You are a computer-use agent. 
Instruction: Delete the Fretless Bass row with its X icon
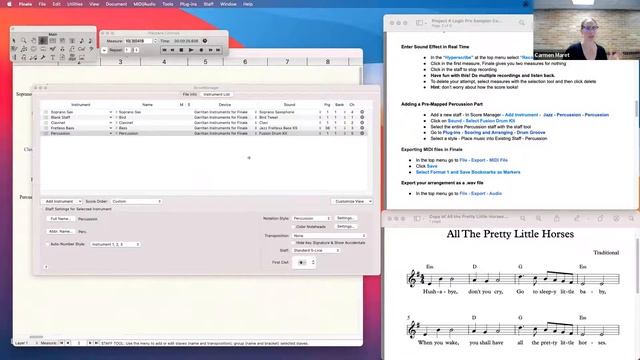tap(362, 128)
